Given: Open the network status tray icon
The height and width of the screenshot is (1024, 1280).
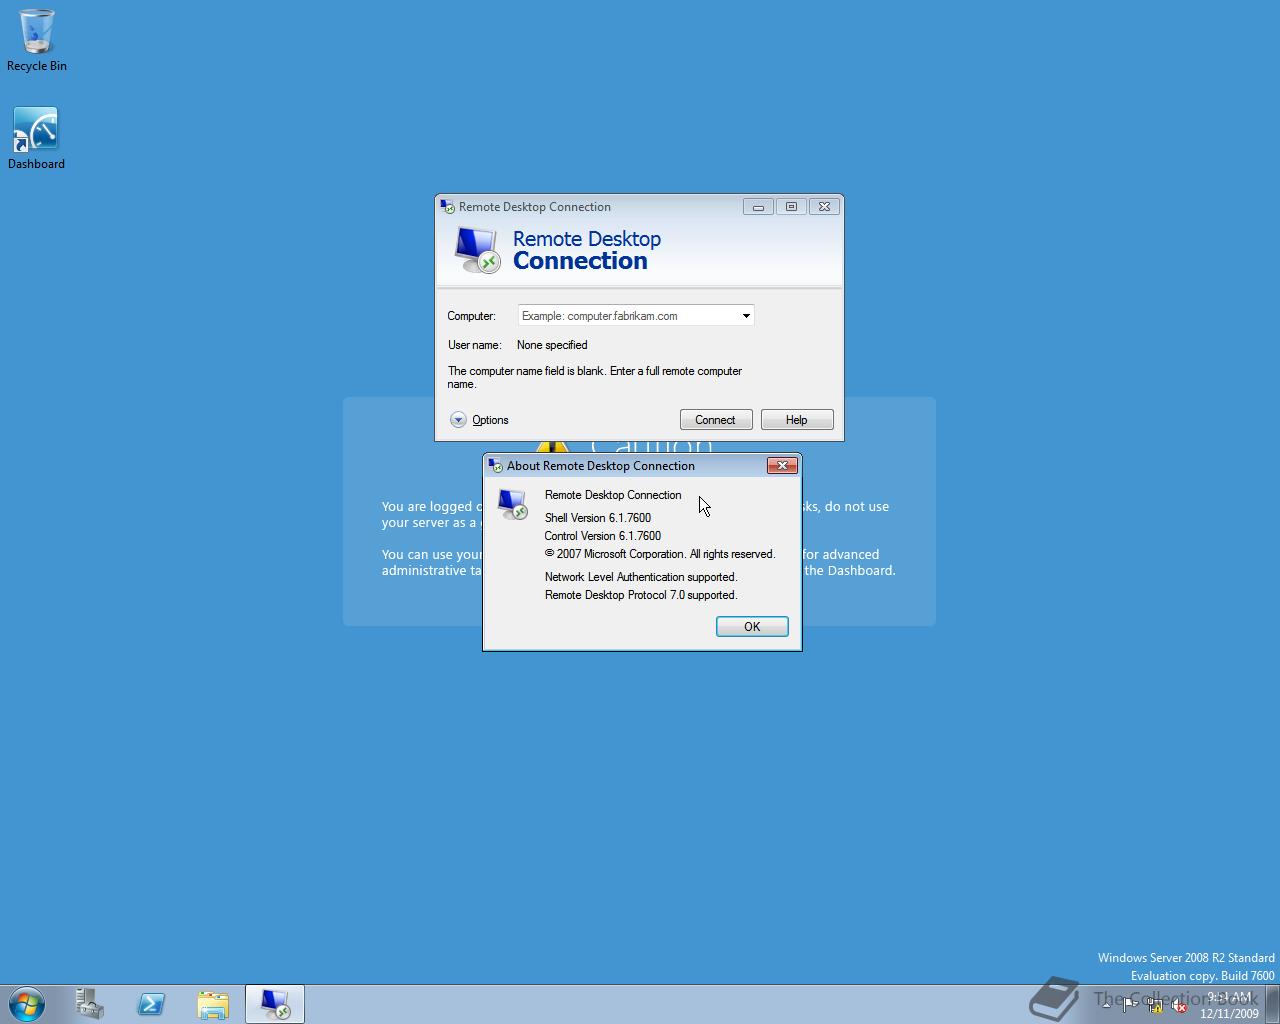Looking at the screenshot, I should point(1155,1005).
